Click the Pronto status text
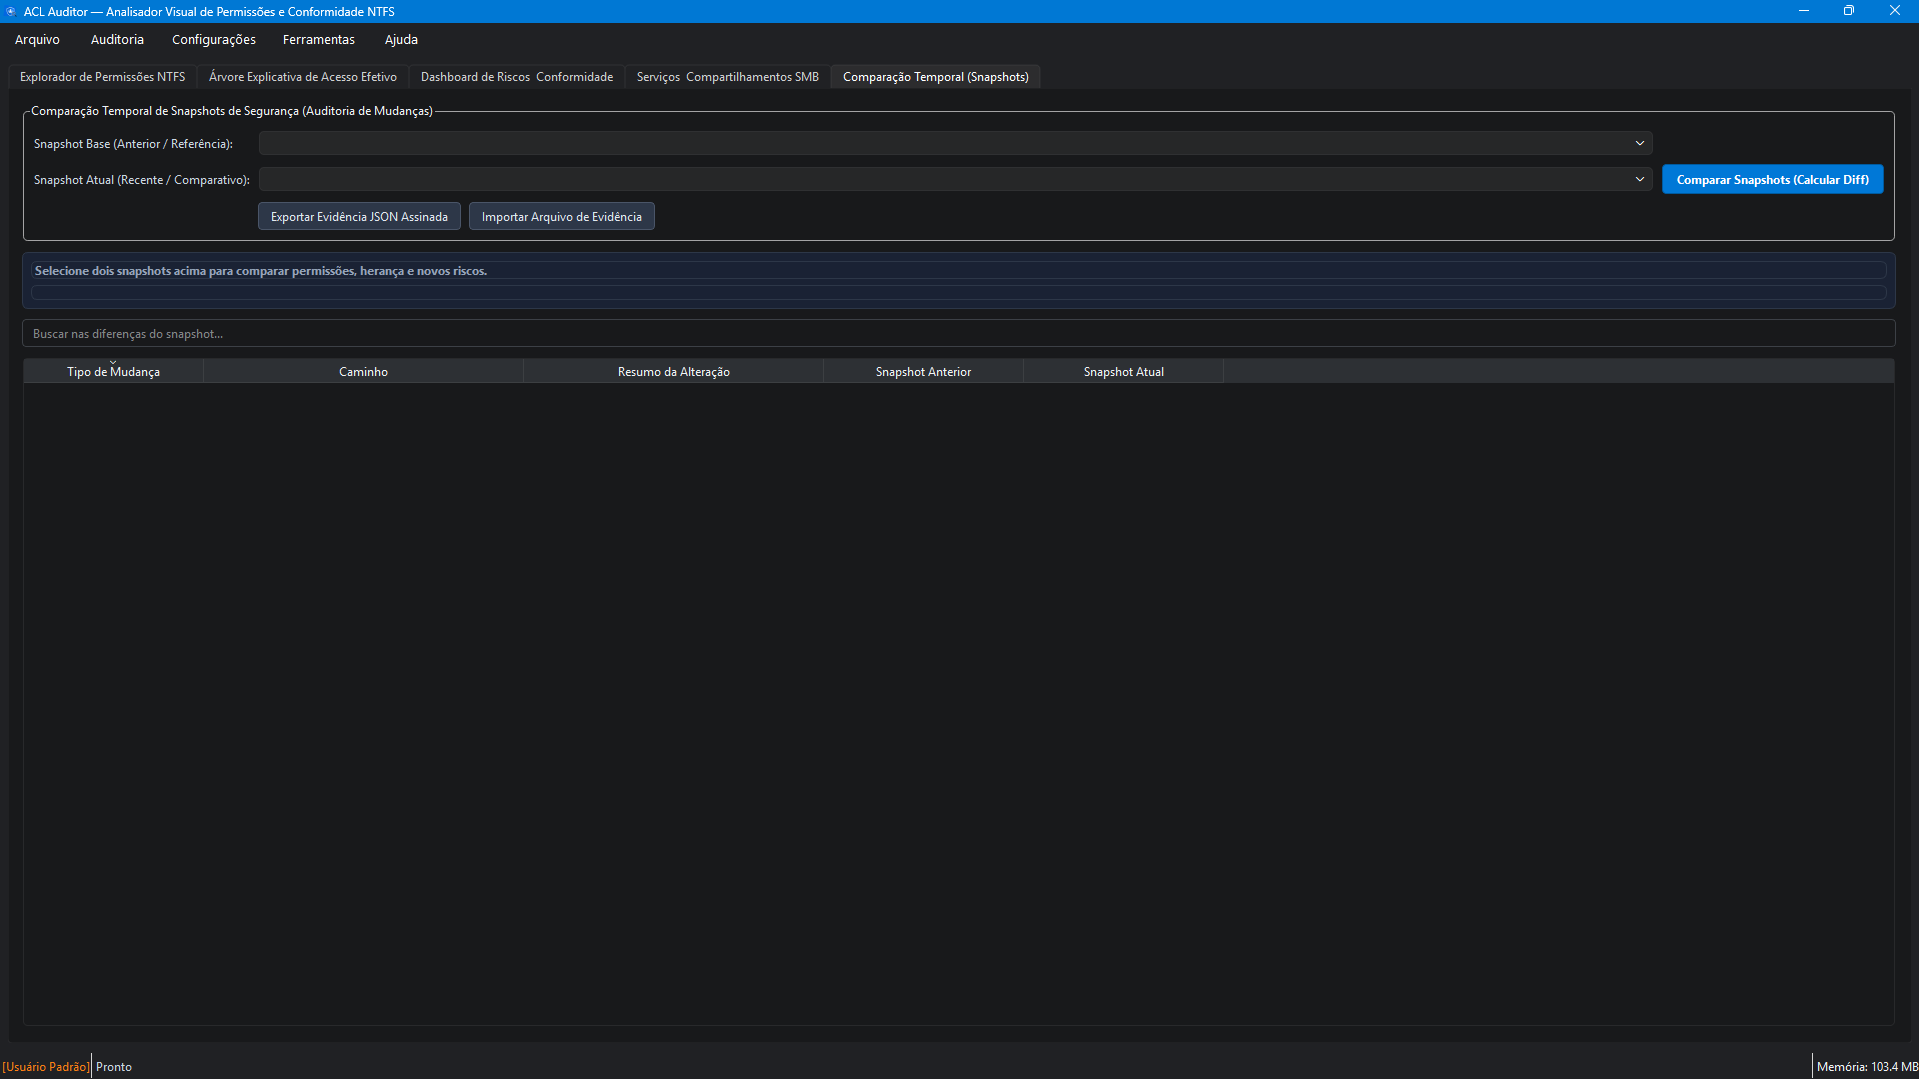 pos(114,1067)
